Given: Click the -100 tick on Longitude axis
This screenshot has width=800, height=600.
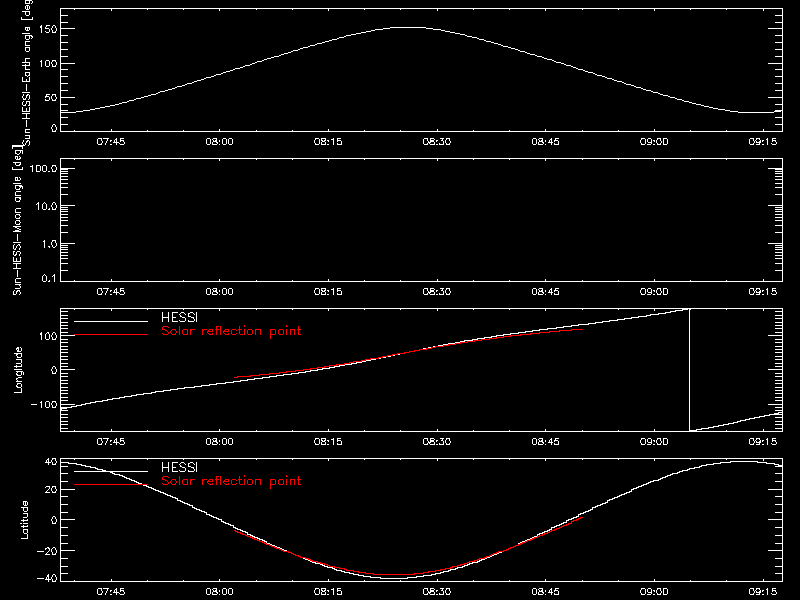Looking at the screenshot, I should tap(44, 404).
